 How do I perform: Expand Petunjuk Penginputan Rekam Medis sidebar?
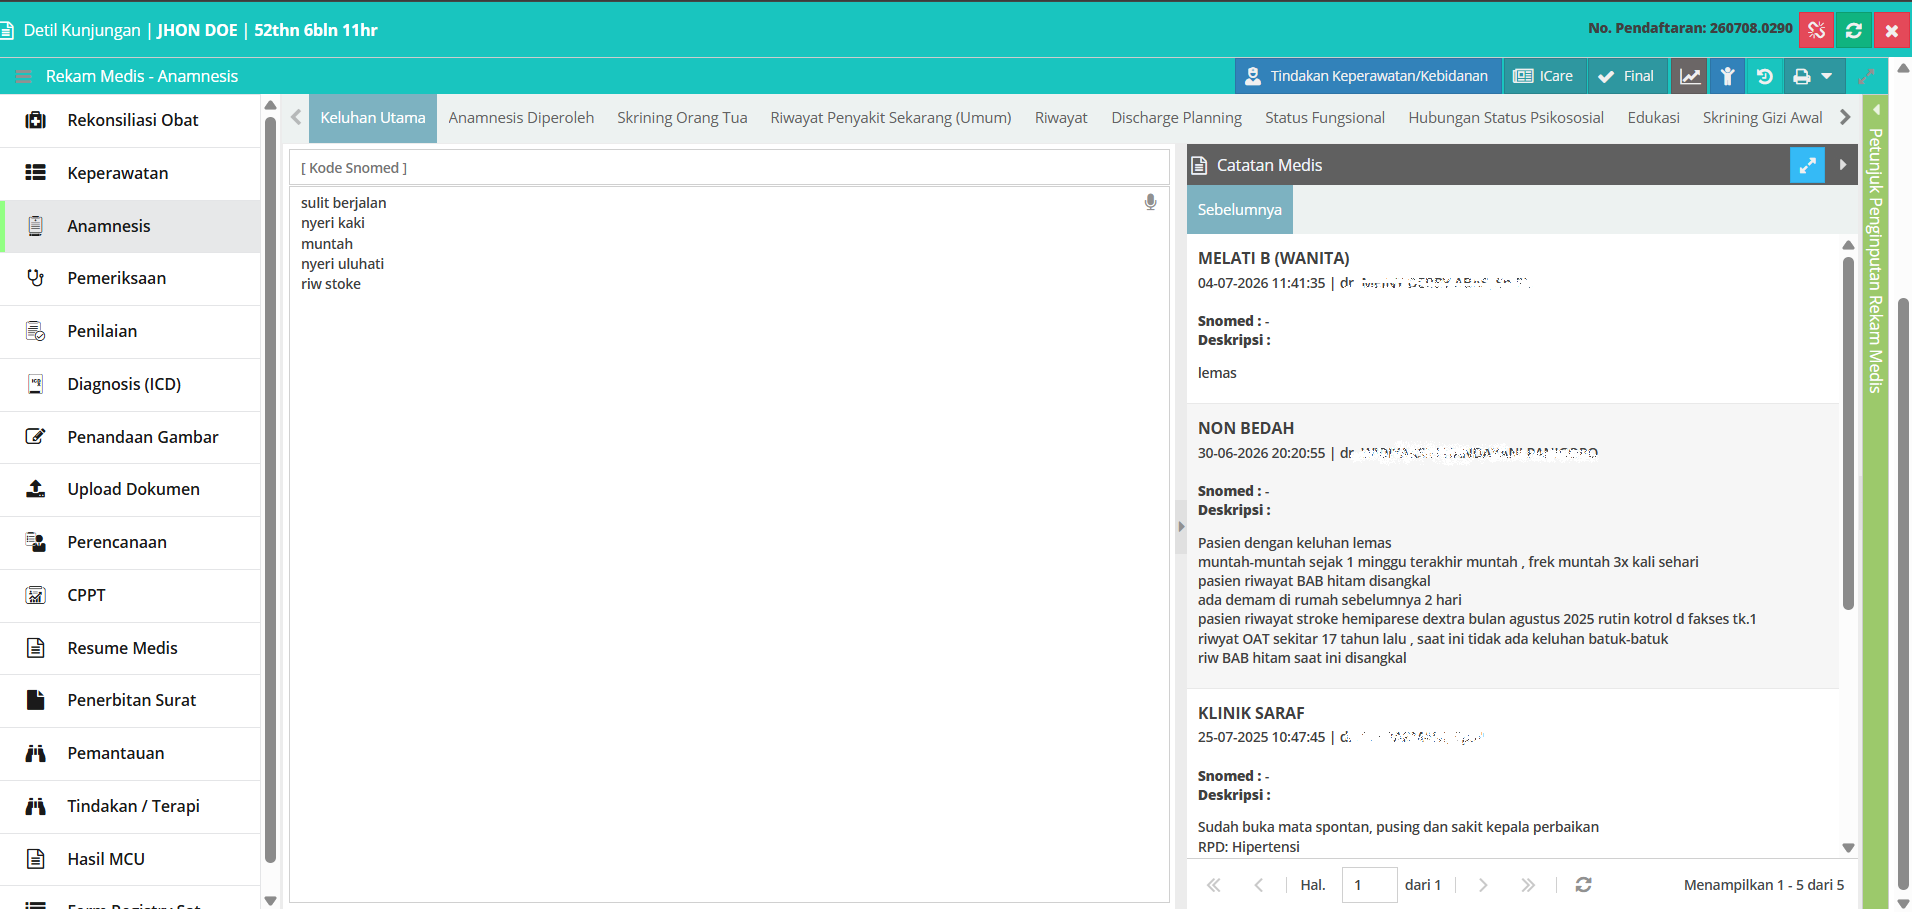pyautogui.click(x=1876, y=260)
